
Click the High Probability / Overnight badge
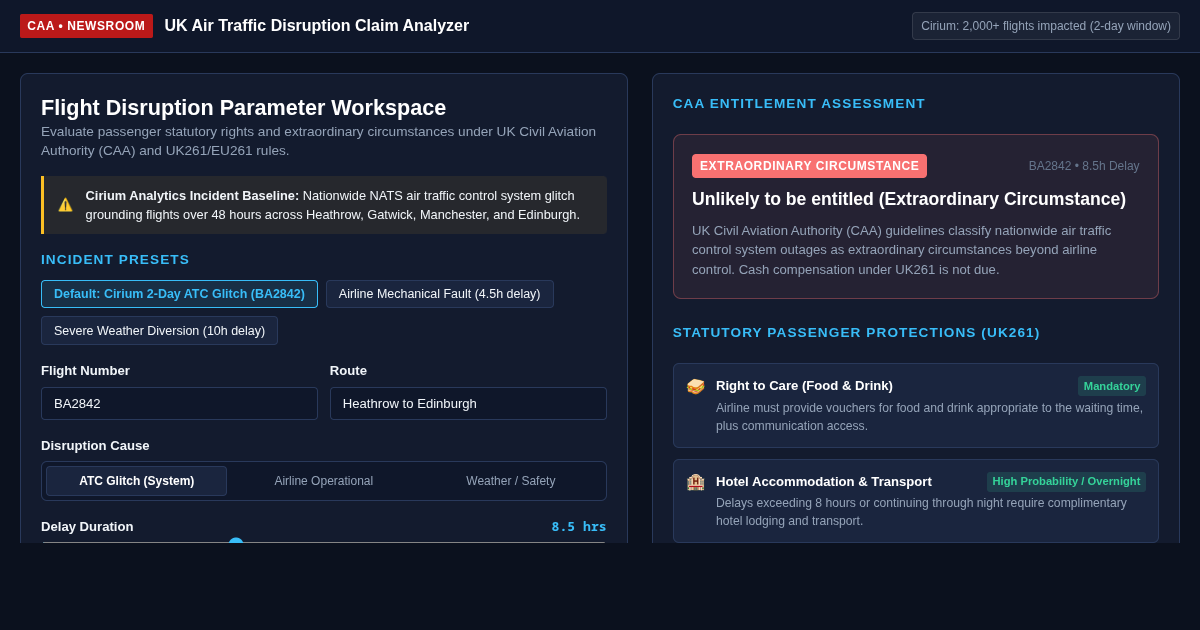[1066, 481]
